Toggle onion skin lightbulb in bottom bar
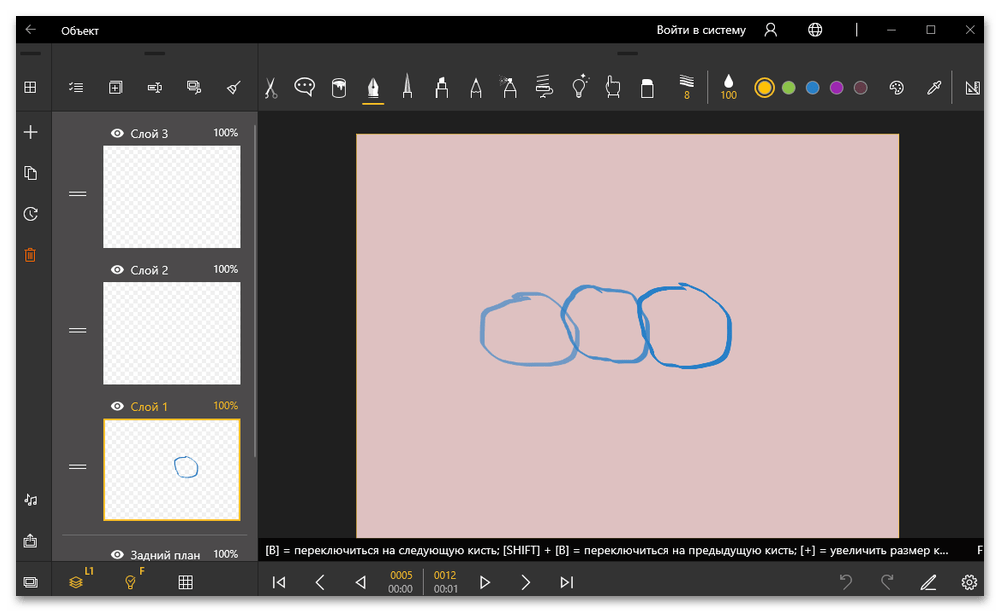Viewport: 1000px width, 612px height. tap(129, 582)
